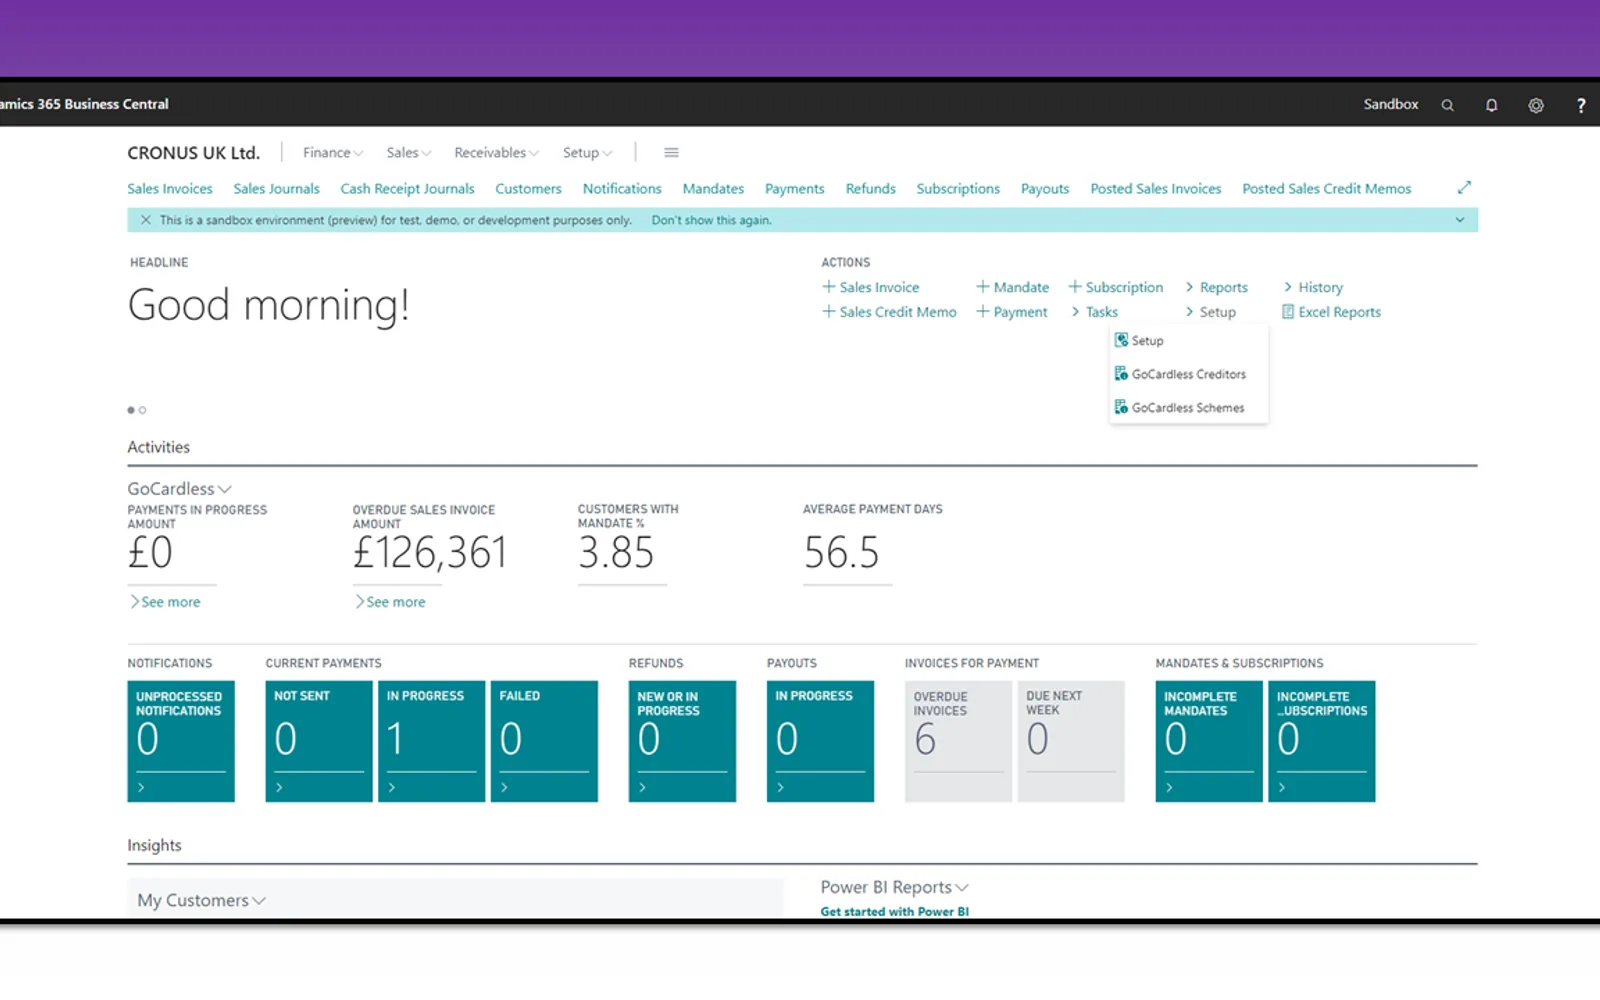Expand the Finance menu dropdown

click(333, 153)
